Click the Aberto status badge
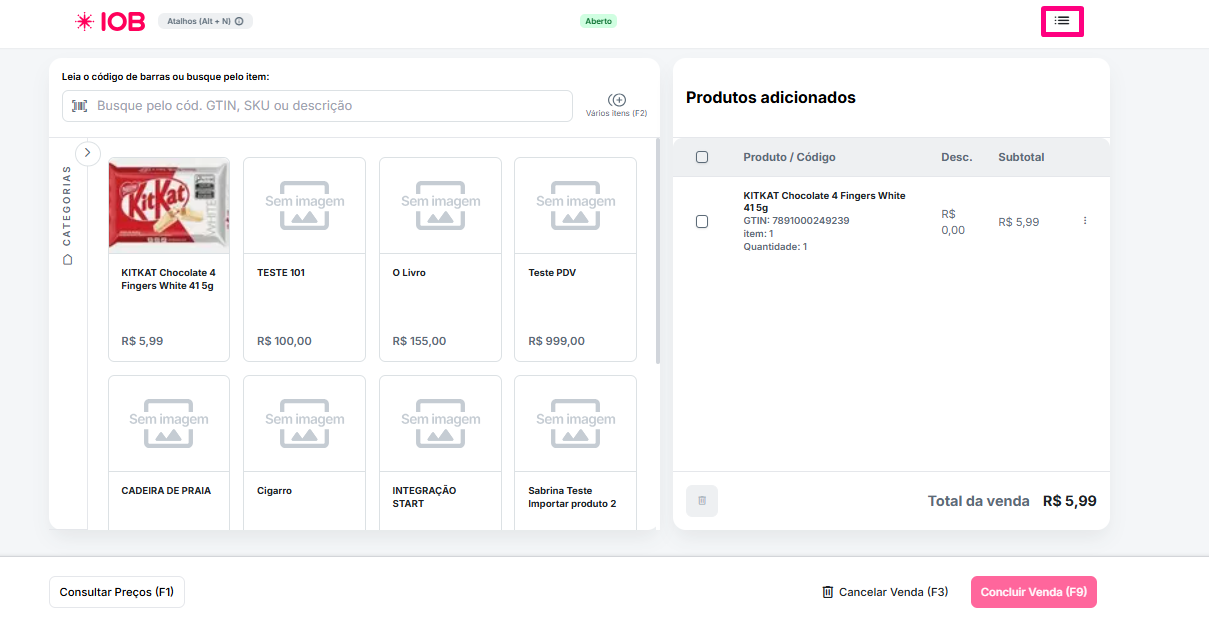This screenshot has width=1209, height=618. coord(598,21)
